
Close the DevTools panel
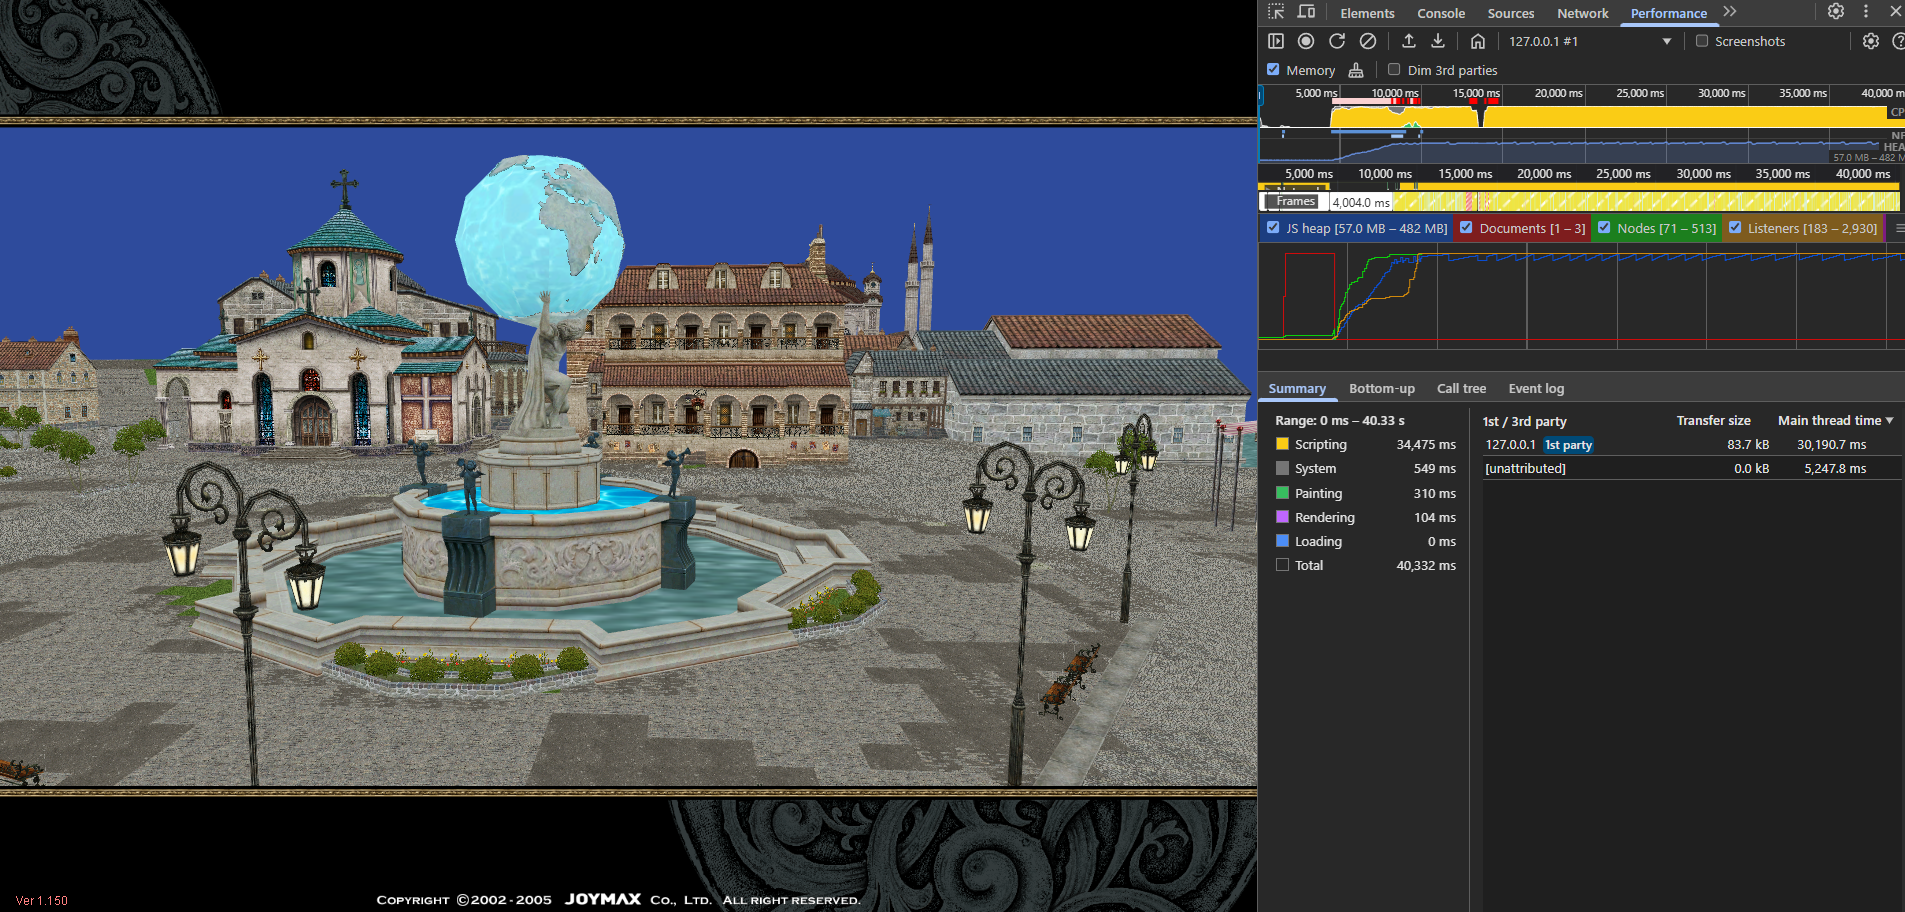1896,11
